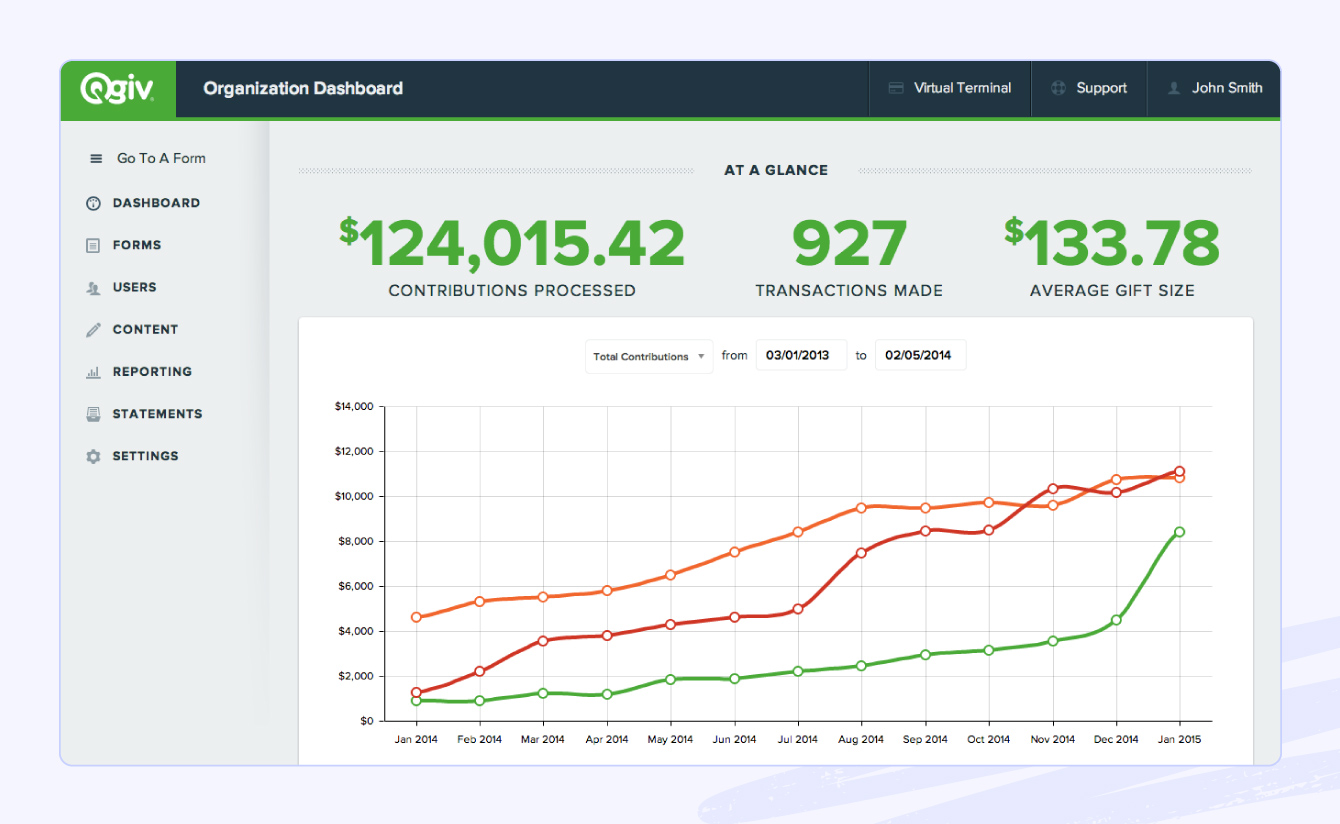
Task: Open the Go To A Form menu
Action: click(148, 158)
